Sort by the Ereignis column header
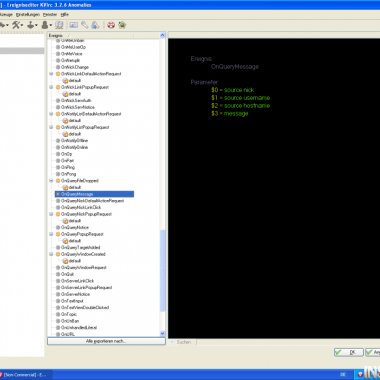This screenshot has height=380, width=380. (x=91, y=35)
